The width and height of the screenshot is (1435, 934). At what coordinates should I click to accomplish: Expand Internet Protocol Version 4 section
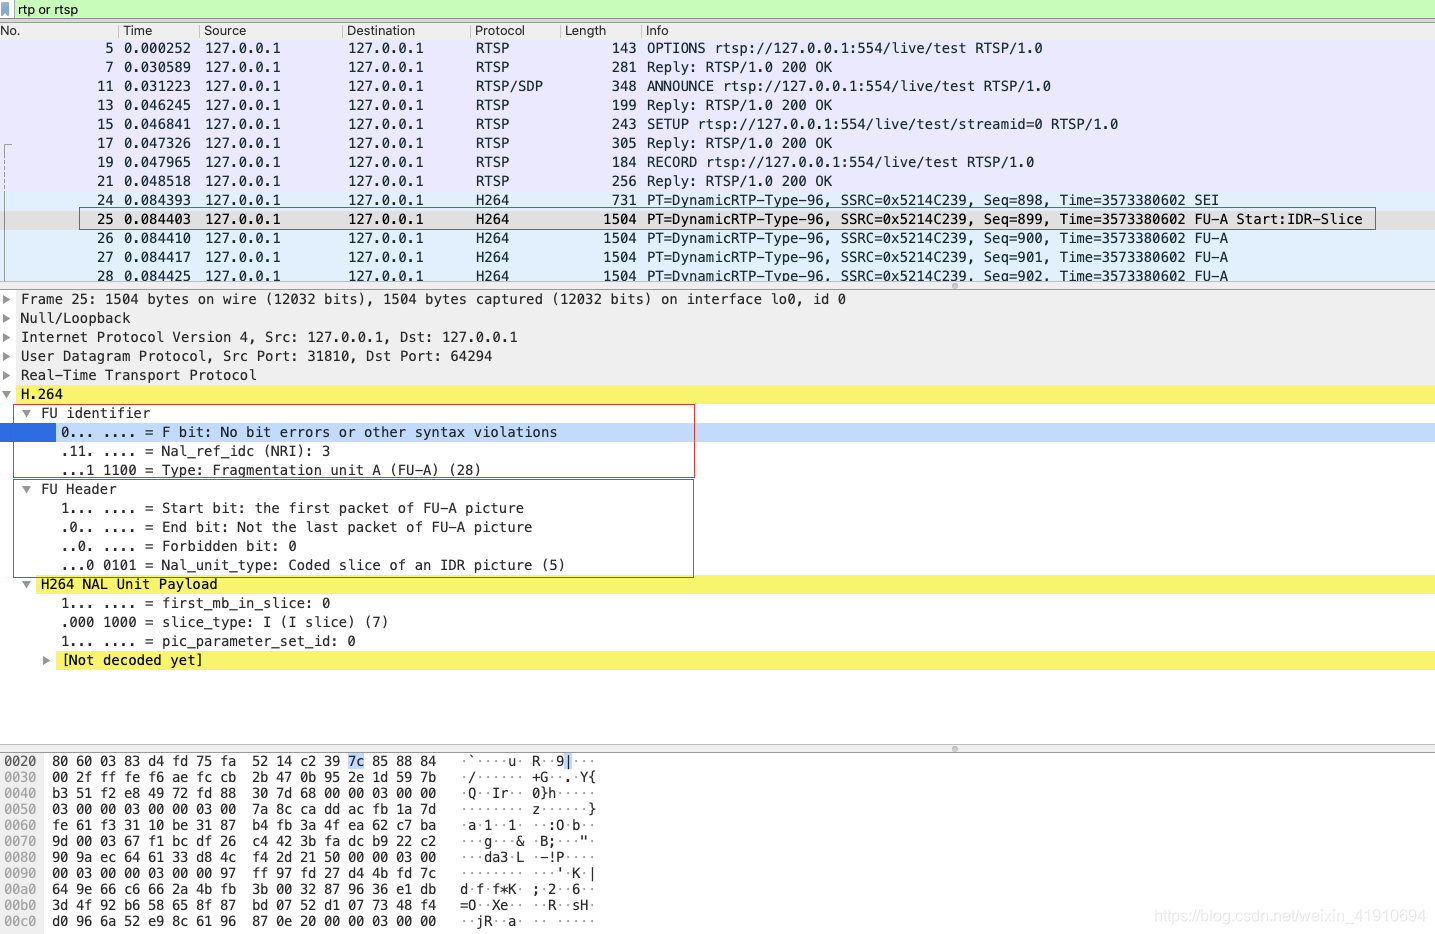(x=7, y=337)
